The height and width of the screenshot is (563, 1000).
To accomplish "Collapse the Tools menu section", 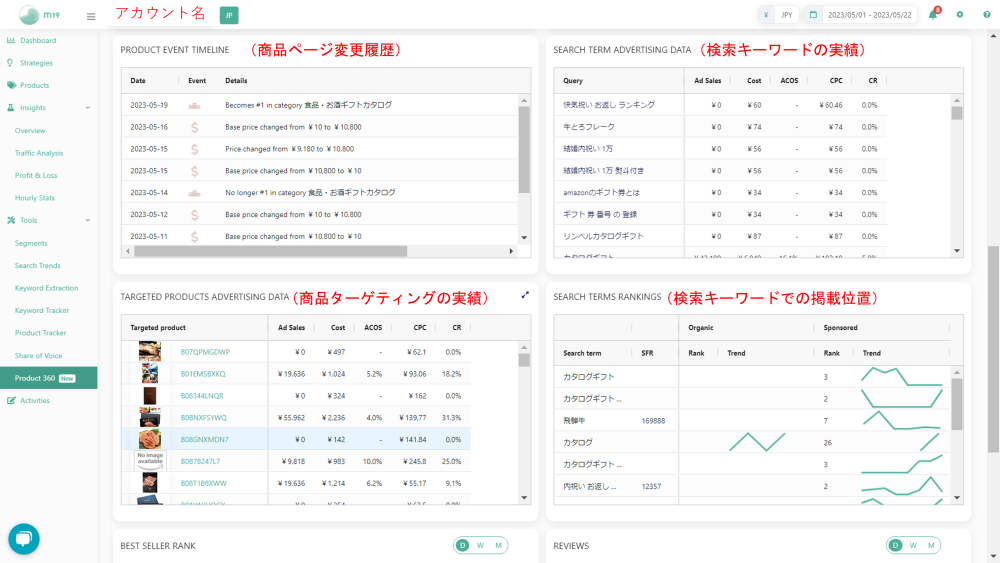I will (88, 220).
